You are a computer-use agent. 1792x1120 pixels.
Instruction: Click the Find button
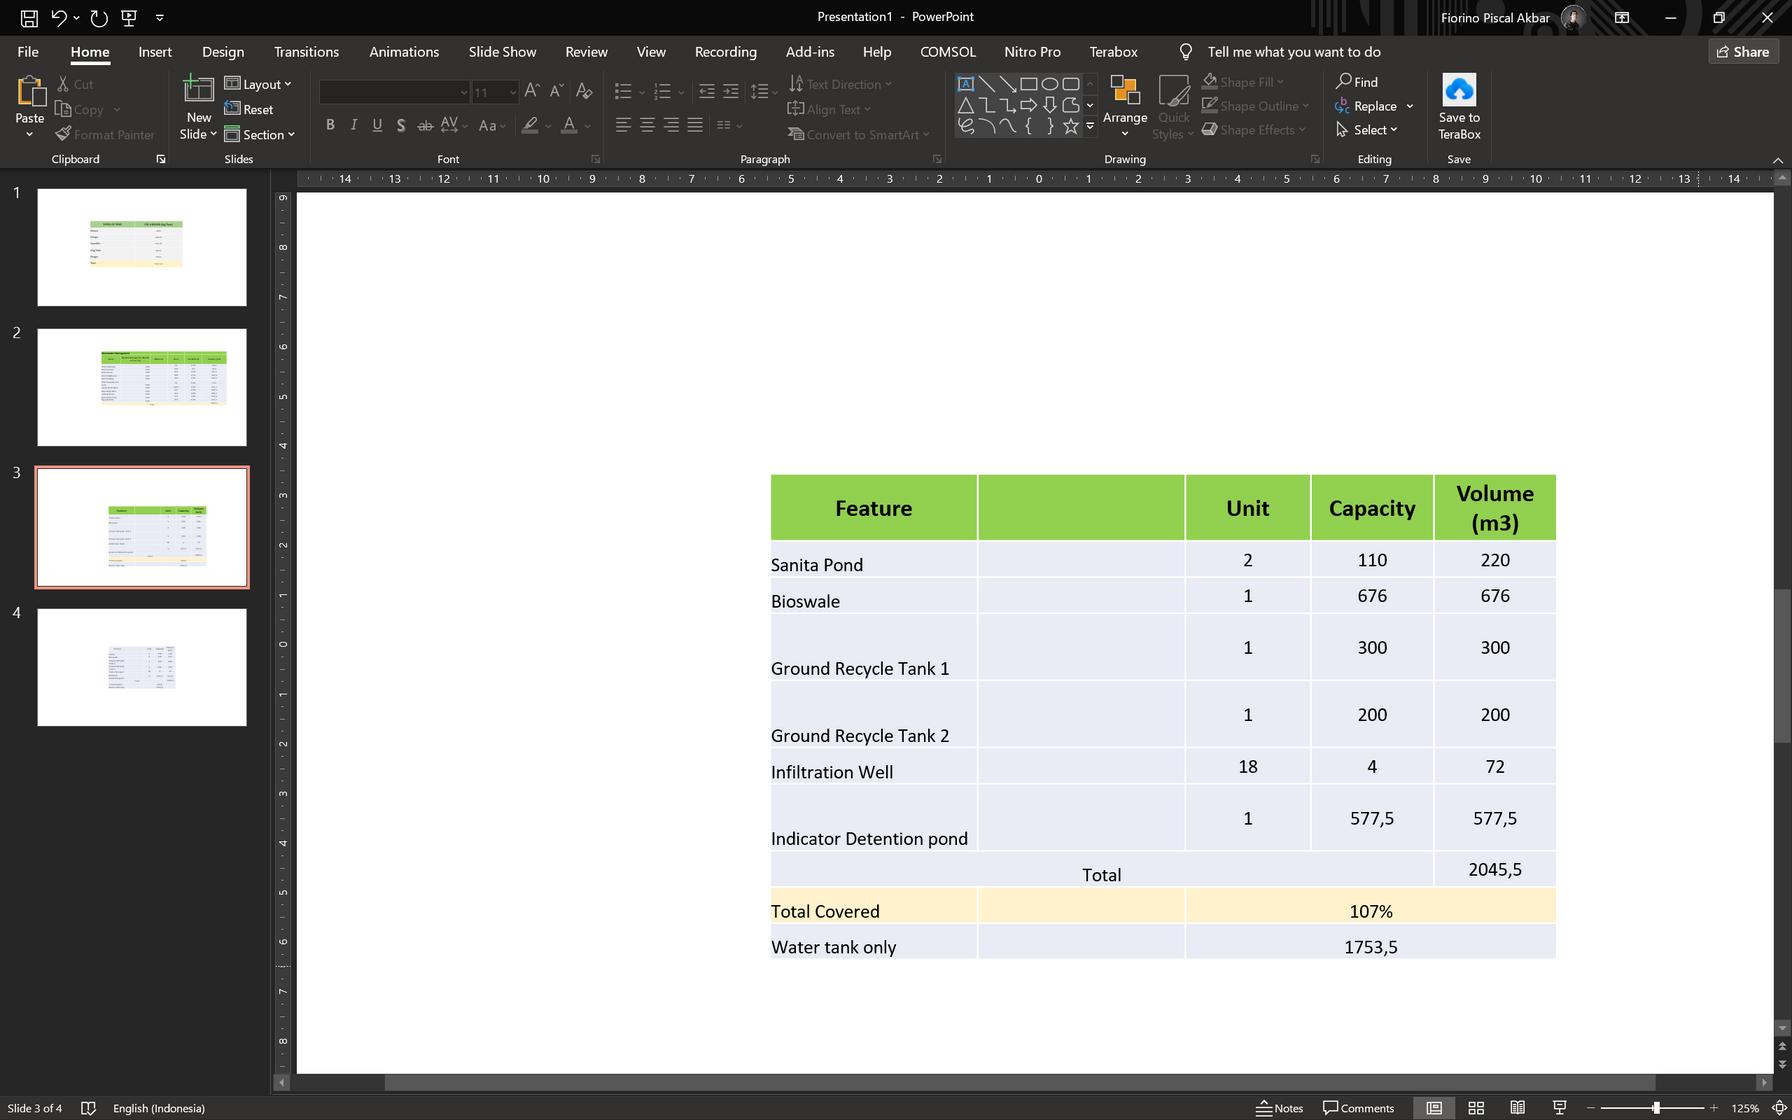(1357, 82)
